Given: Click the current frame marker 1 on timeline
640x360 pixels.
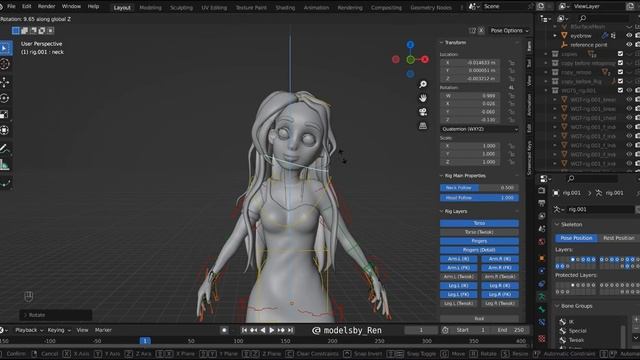Looking at the screenshot, I should tap(145, 340).
